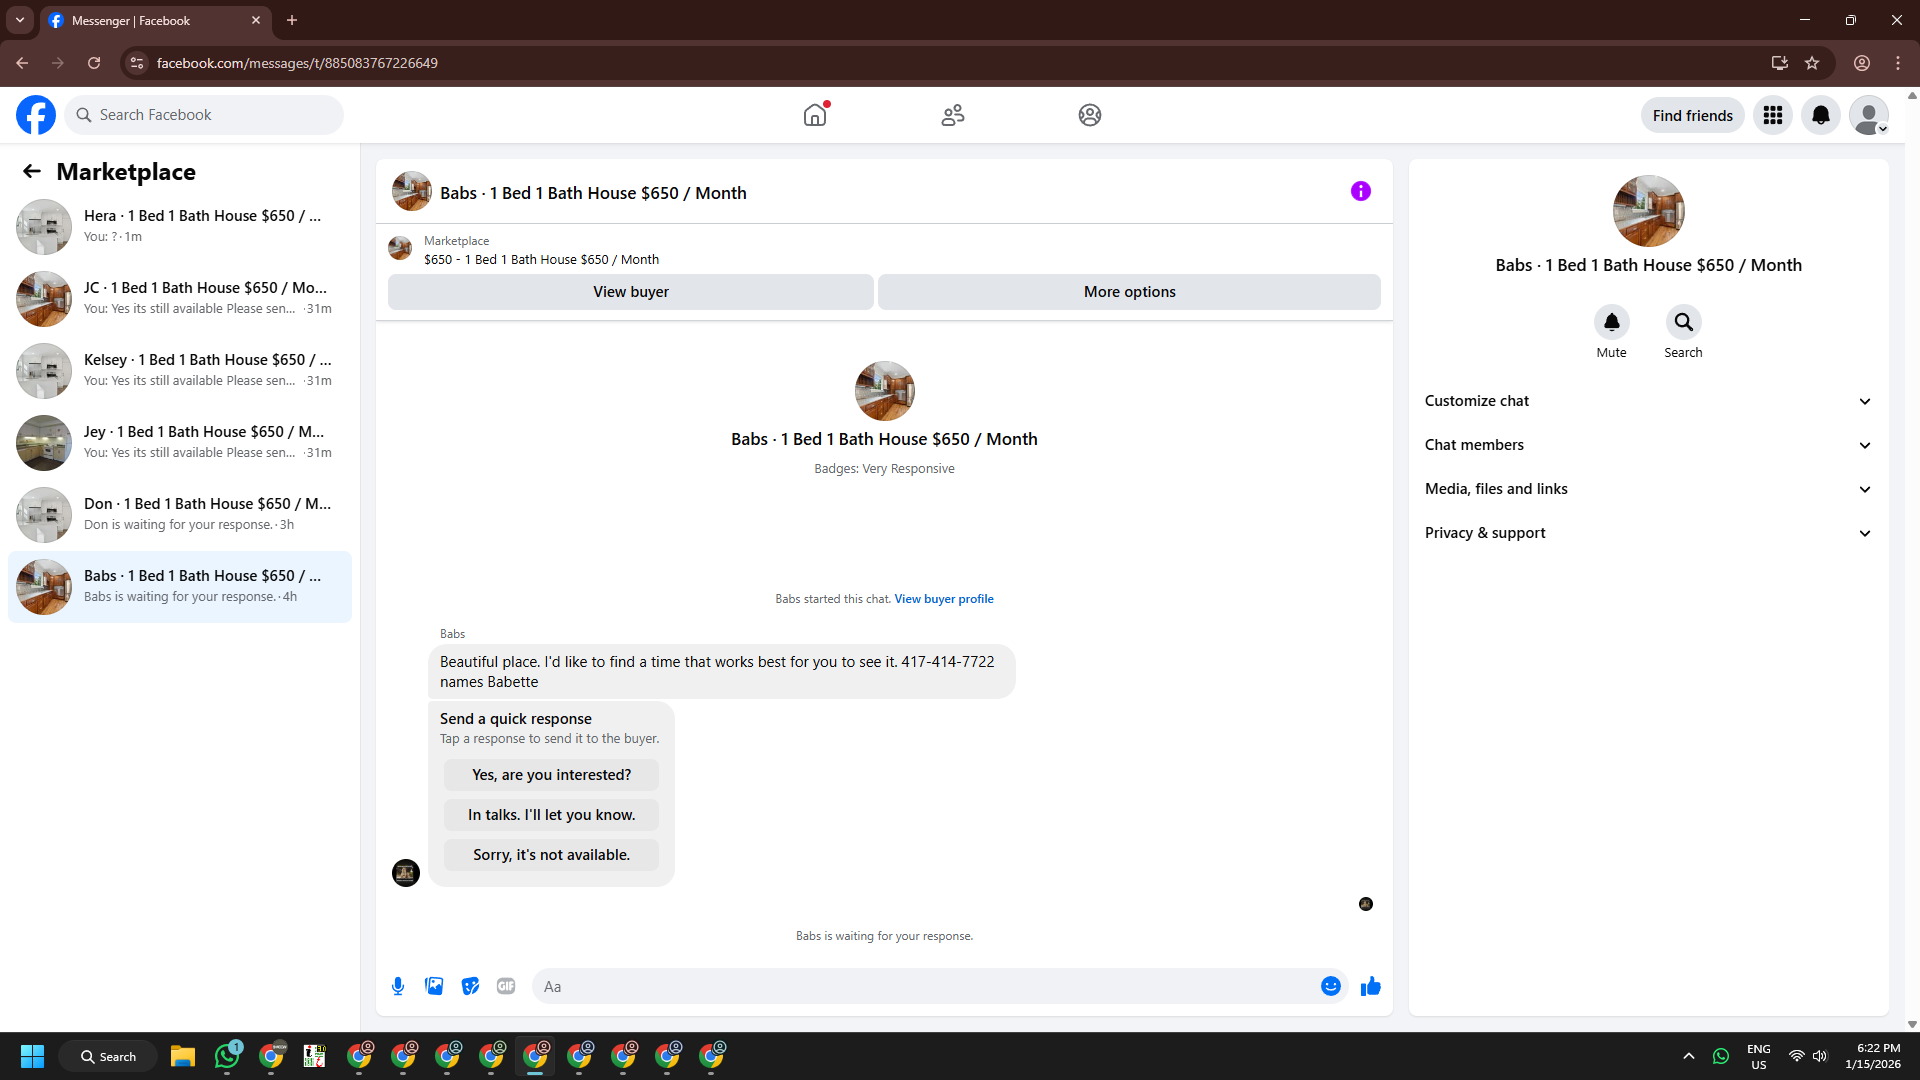Open the GIF picker icon
The height and width of the screenshot is (1080, 1920).
click(x=506, y=986)
